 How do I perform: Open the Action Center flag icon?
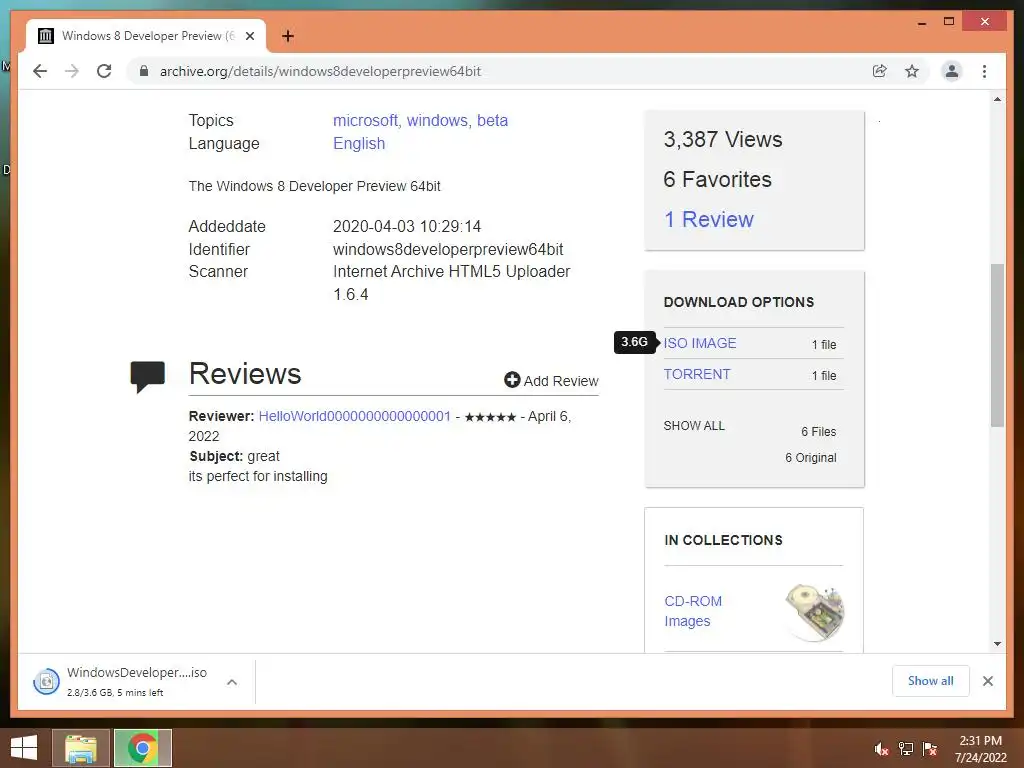930,749
